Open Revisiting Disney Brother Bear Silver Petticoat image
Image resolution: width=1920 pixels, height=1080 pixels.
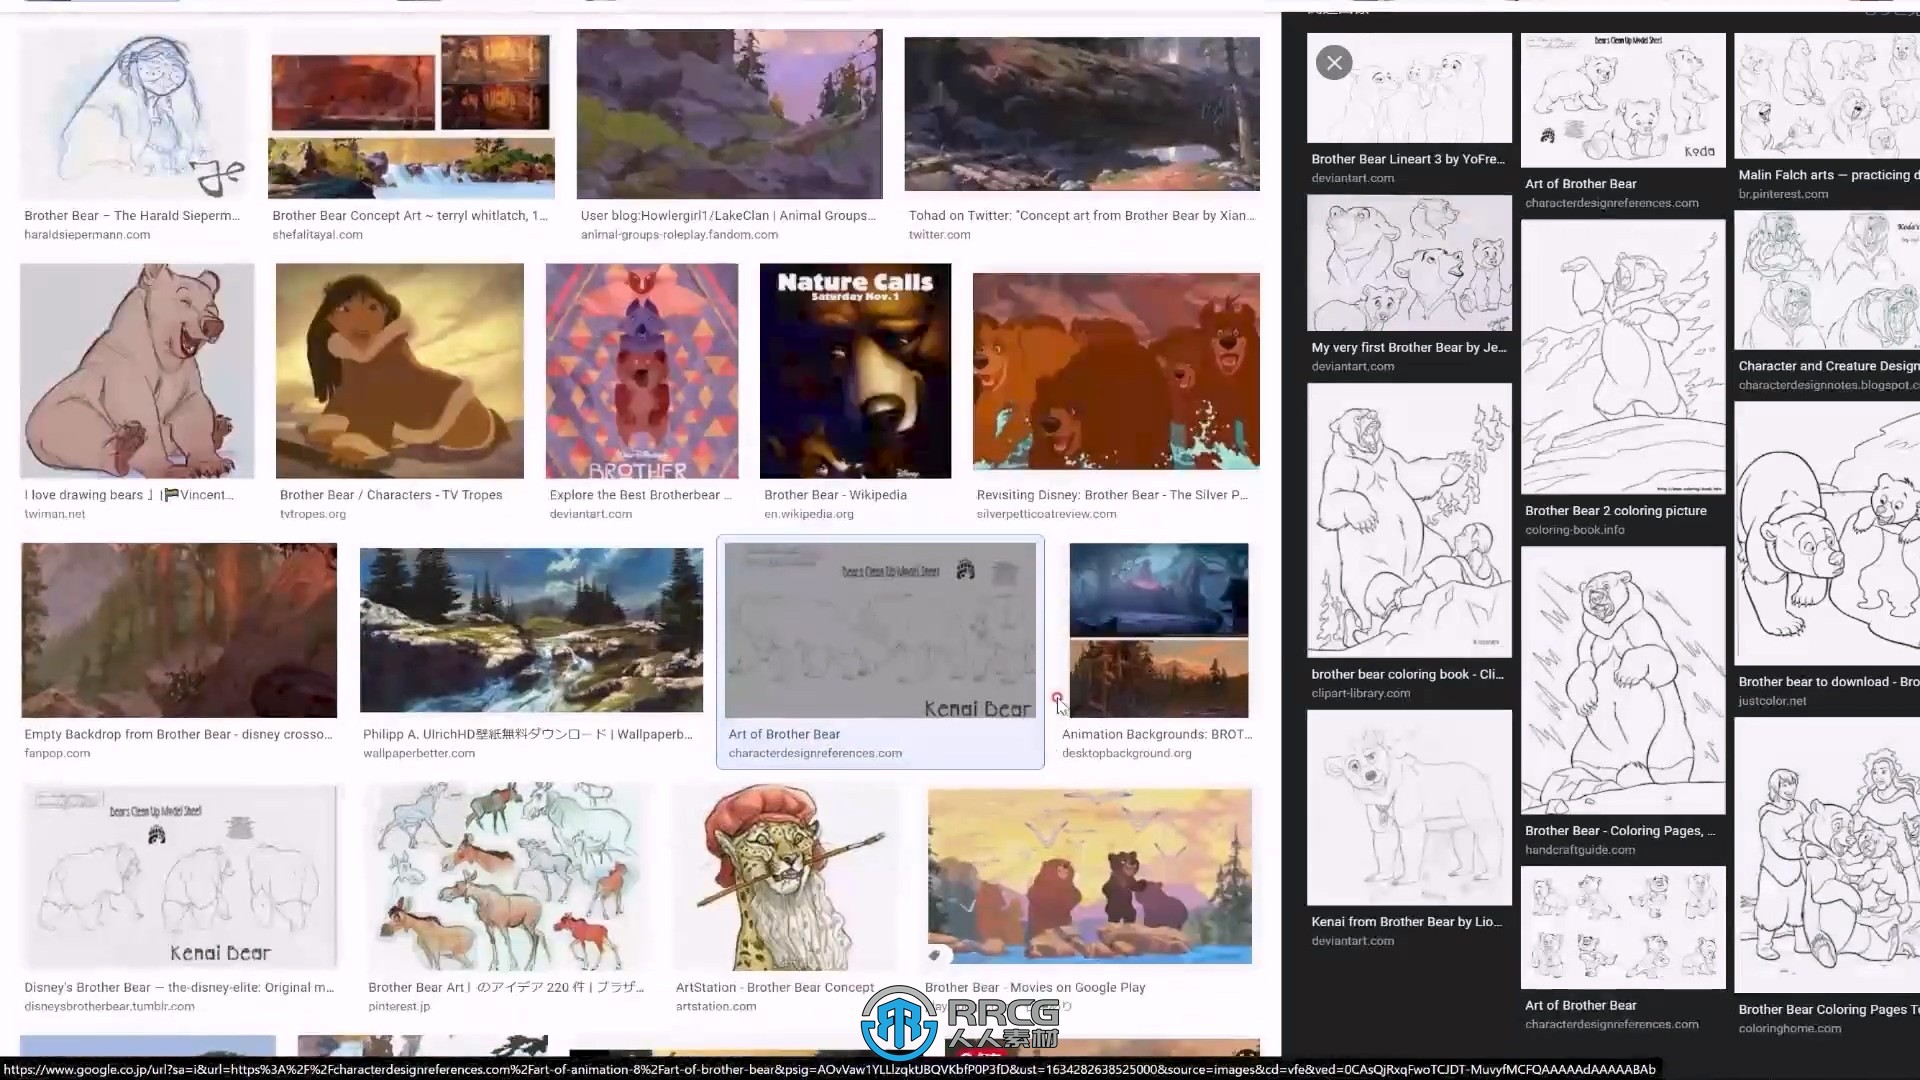pyautogui.click(x=1116, y=371)
